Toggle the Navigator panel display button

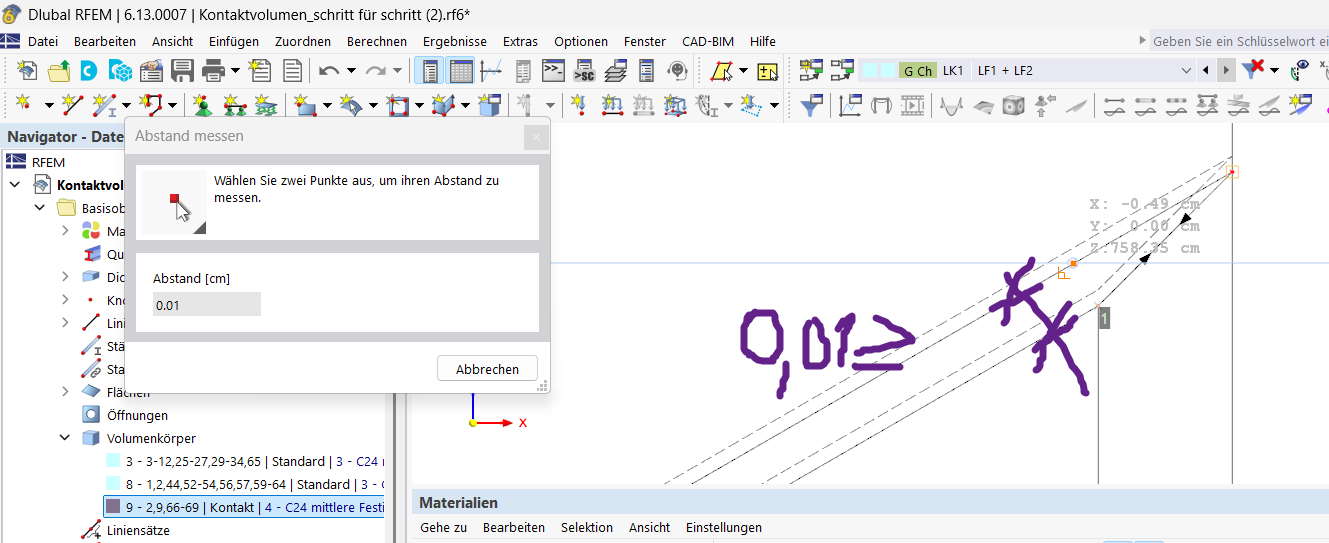(x=430, y=71)
